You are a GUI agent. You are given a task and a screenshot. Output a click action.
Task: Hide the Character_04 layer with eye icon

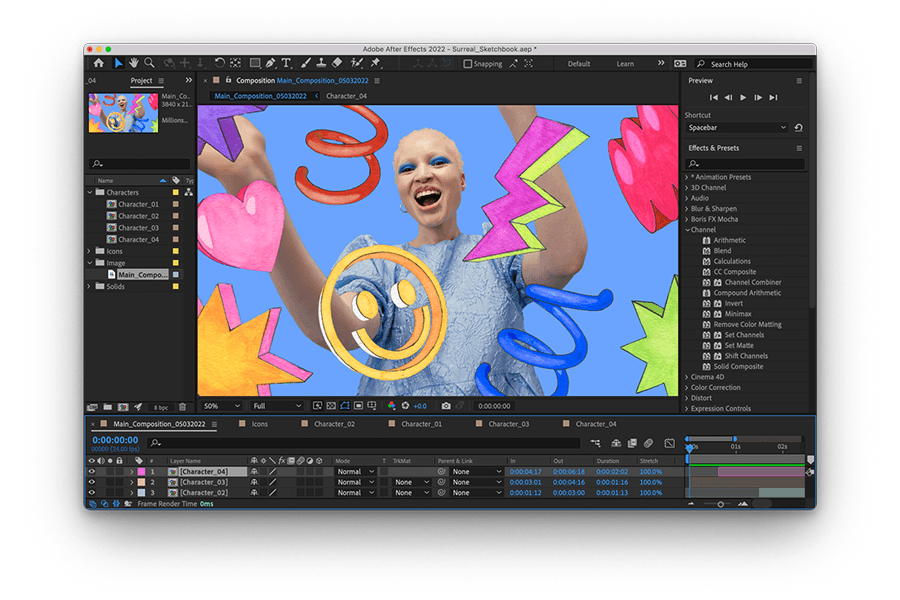[92, 471]
